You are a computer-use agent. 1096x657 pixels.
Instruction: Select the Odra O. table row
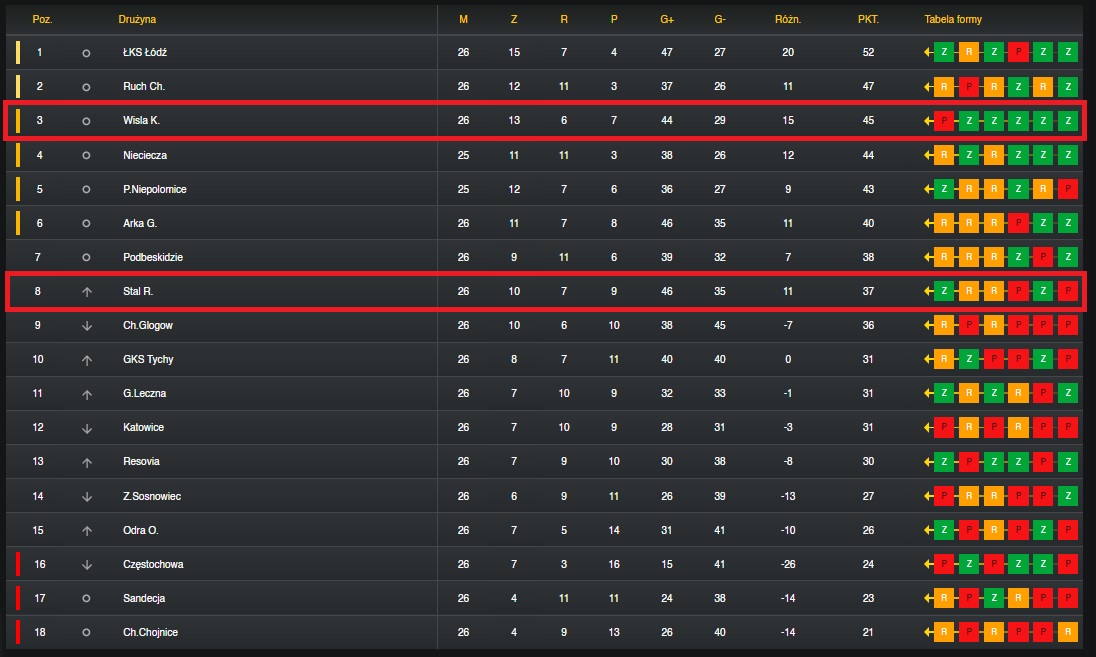click(545, 530)
